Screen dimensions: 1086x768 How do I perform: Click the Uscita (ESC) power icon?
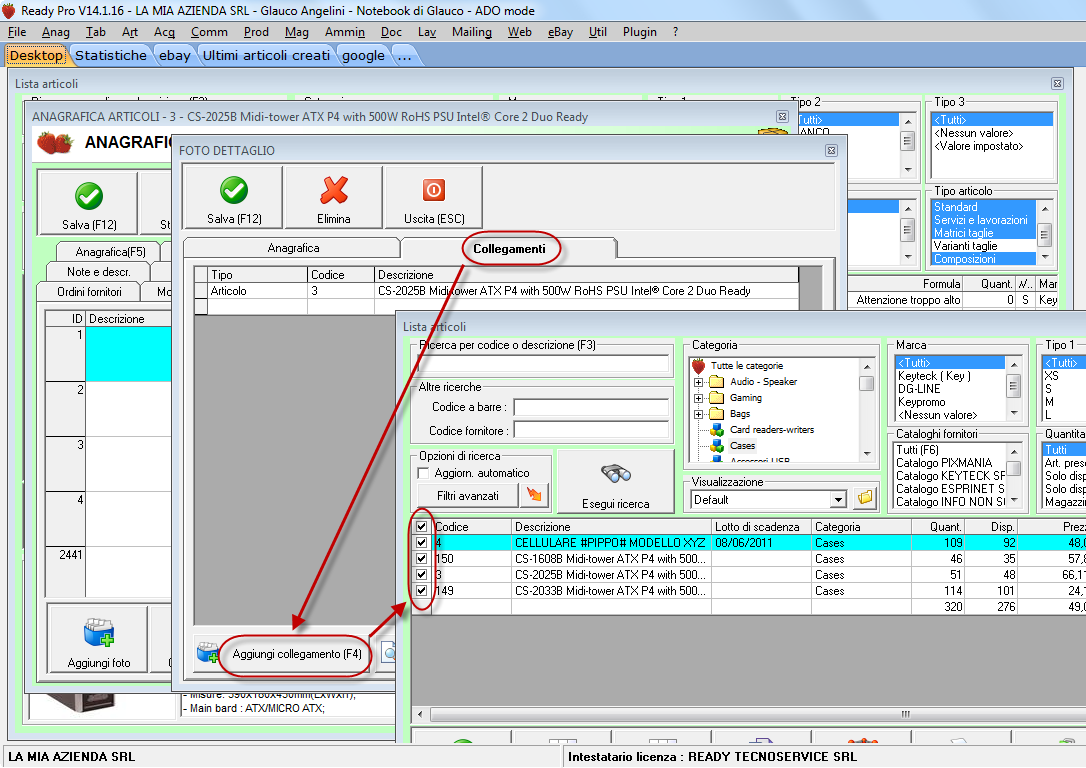tap(434, 190)
